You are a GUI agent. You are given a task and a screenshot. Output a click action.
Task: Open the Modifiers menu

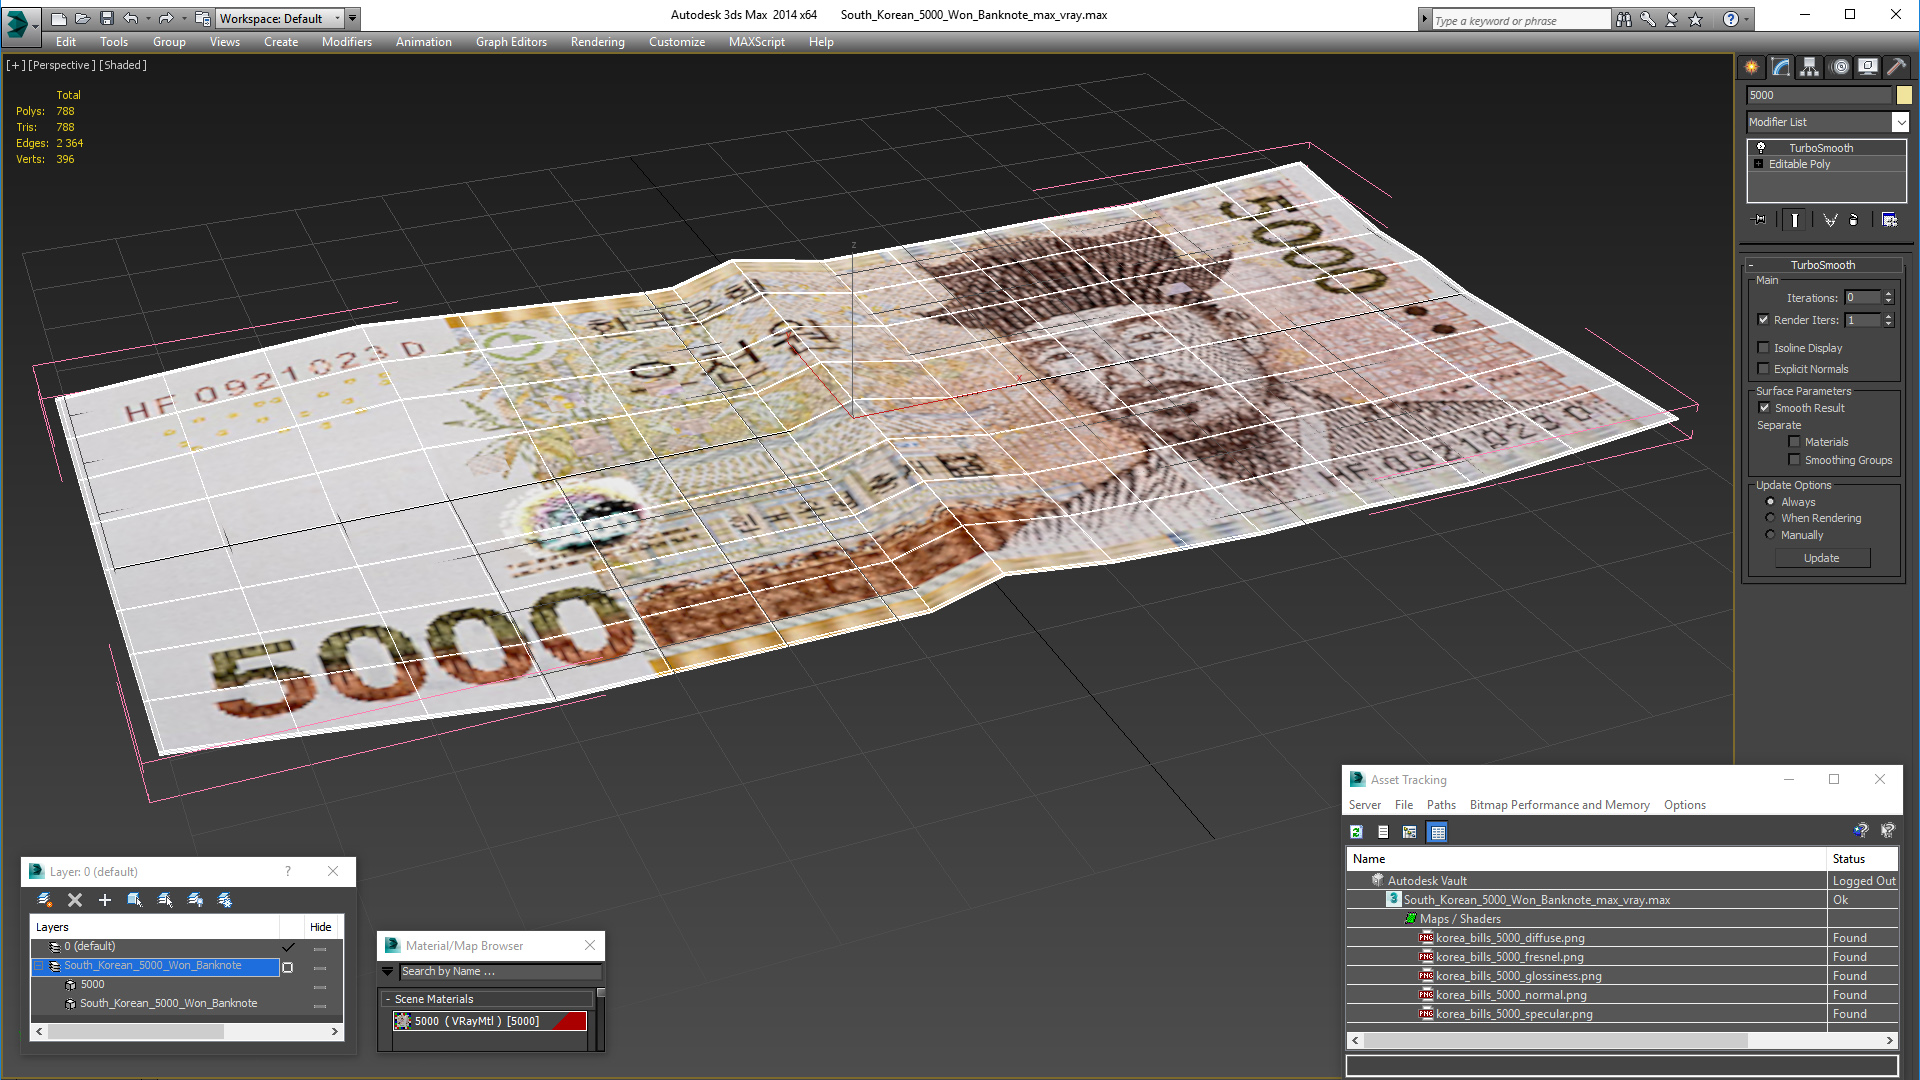(x=346, y=42)
